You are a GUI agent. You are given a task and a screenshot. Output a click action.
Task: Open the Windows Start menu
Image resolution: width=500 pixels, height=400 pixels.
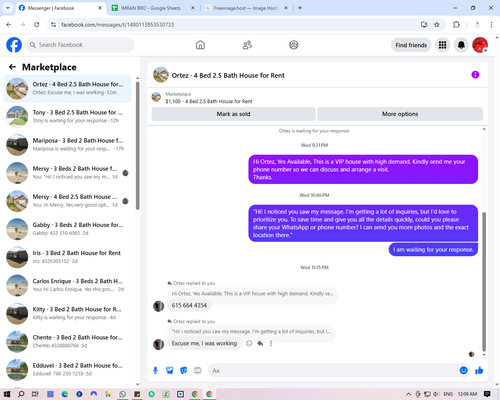point(7,394)
